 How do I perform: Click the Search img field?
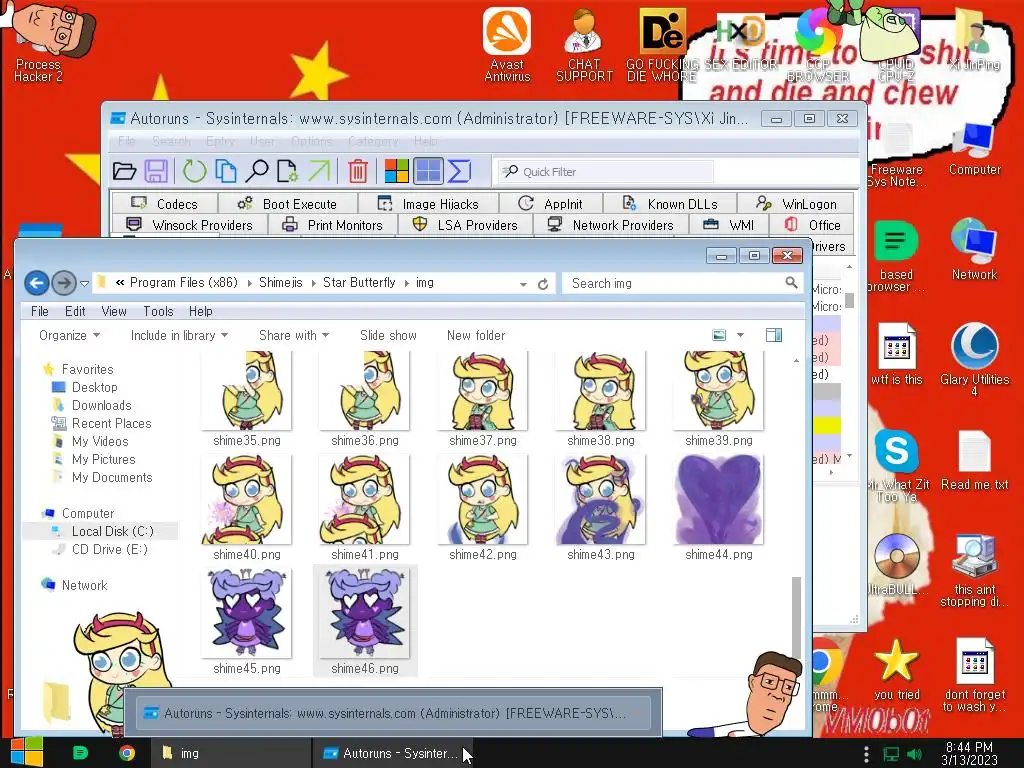tap(682, 283)
